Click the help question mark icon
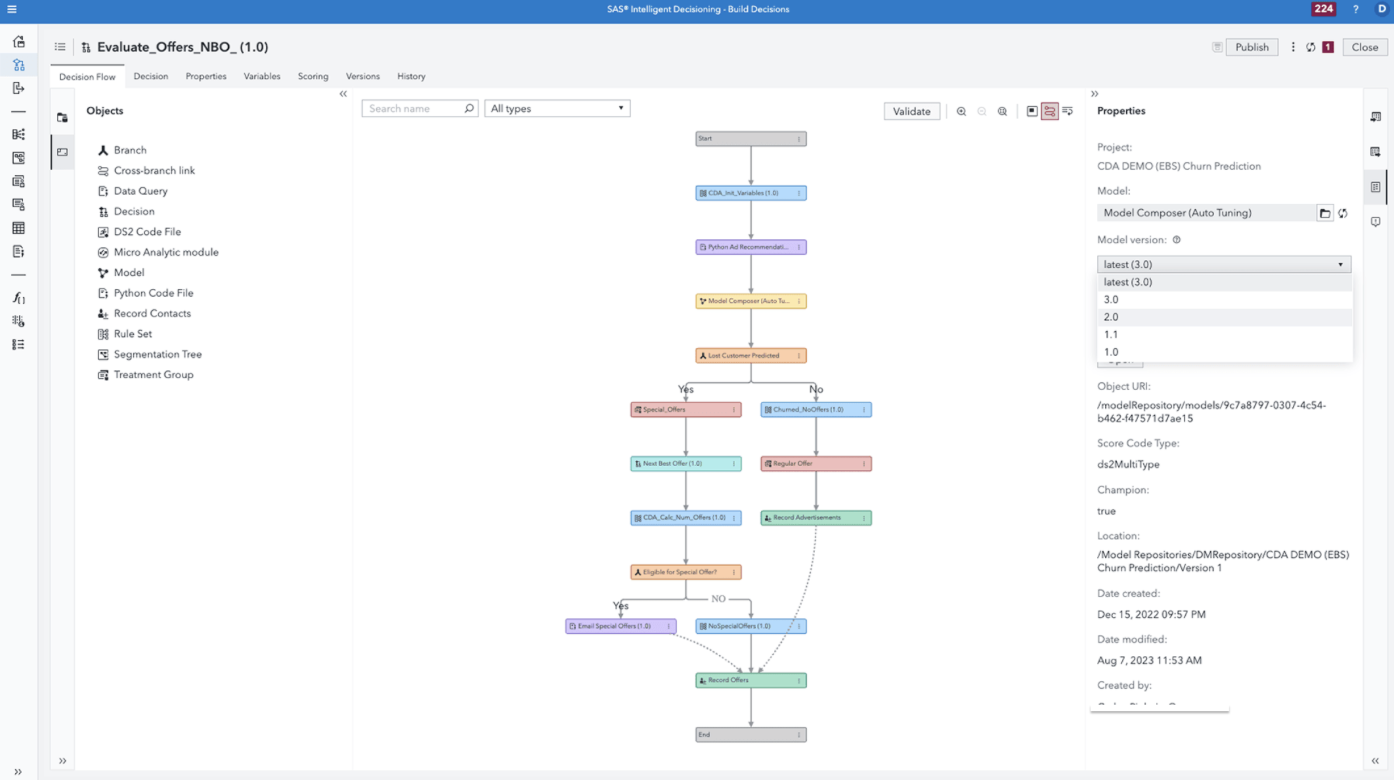The image size is (1394, 780). pyautogui.click(x=1356, y=9)
